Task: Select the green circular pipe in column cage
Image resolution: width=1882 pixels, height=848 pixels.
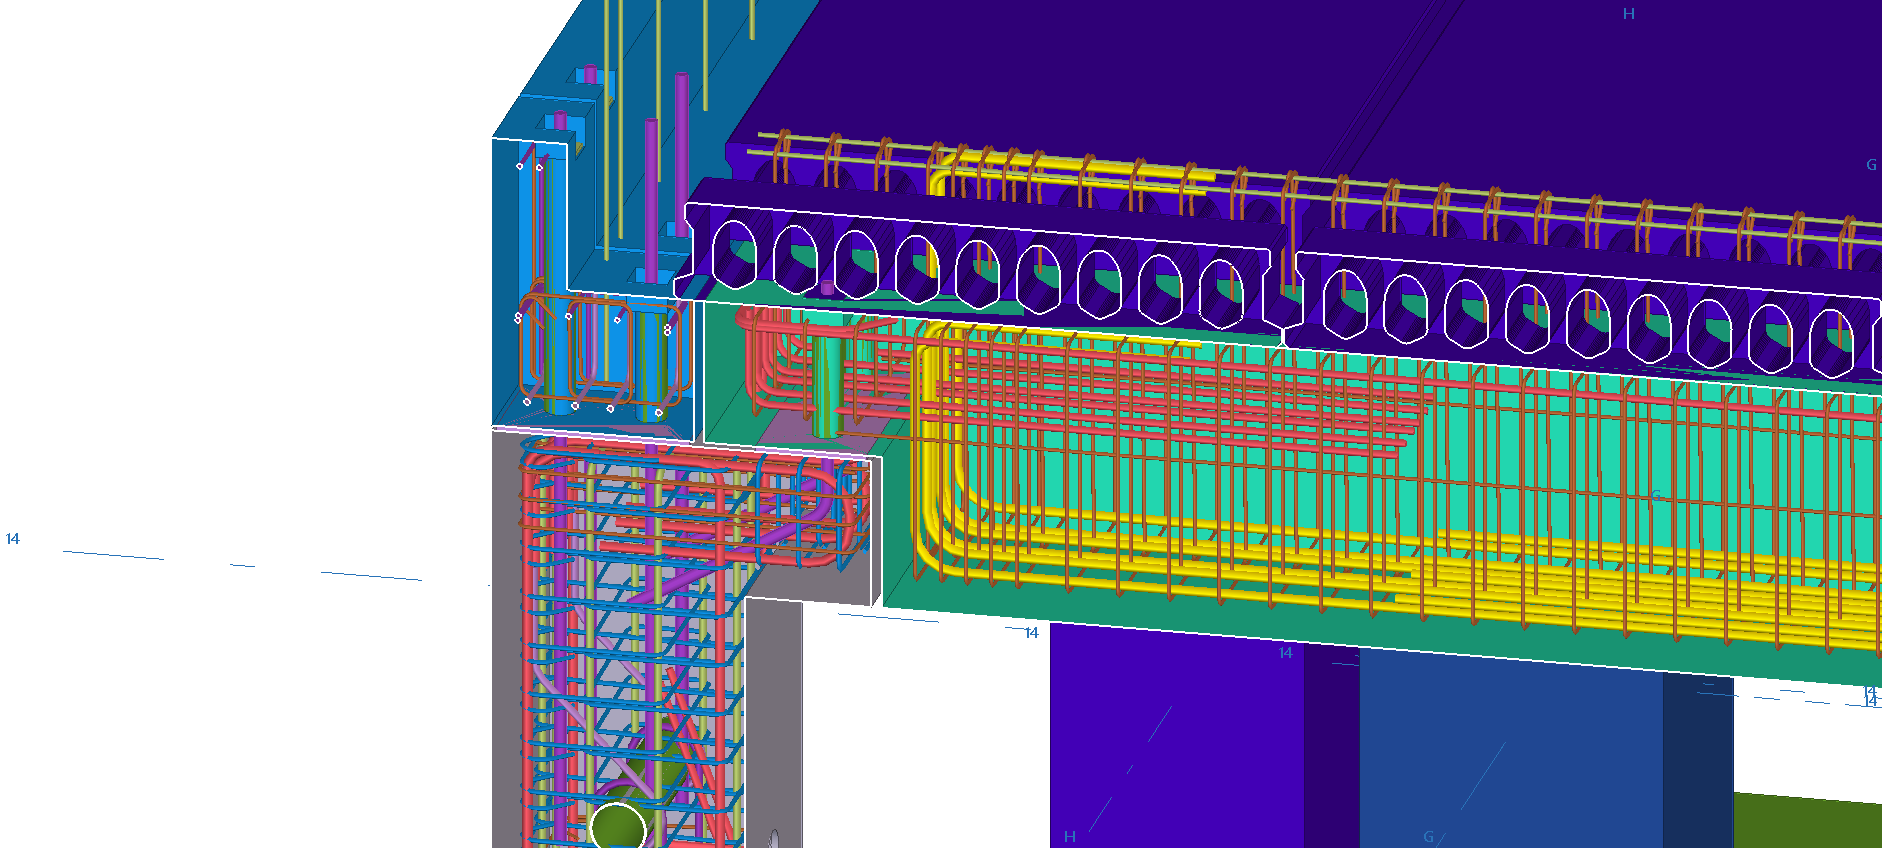Action: coord(617,826)
